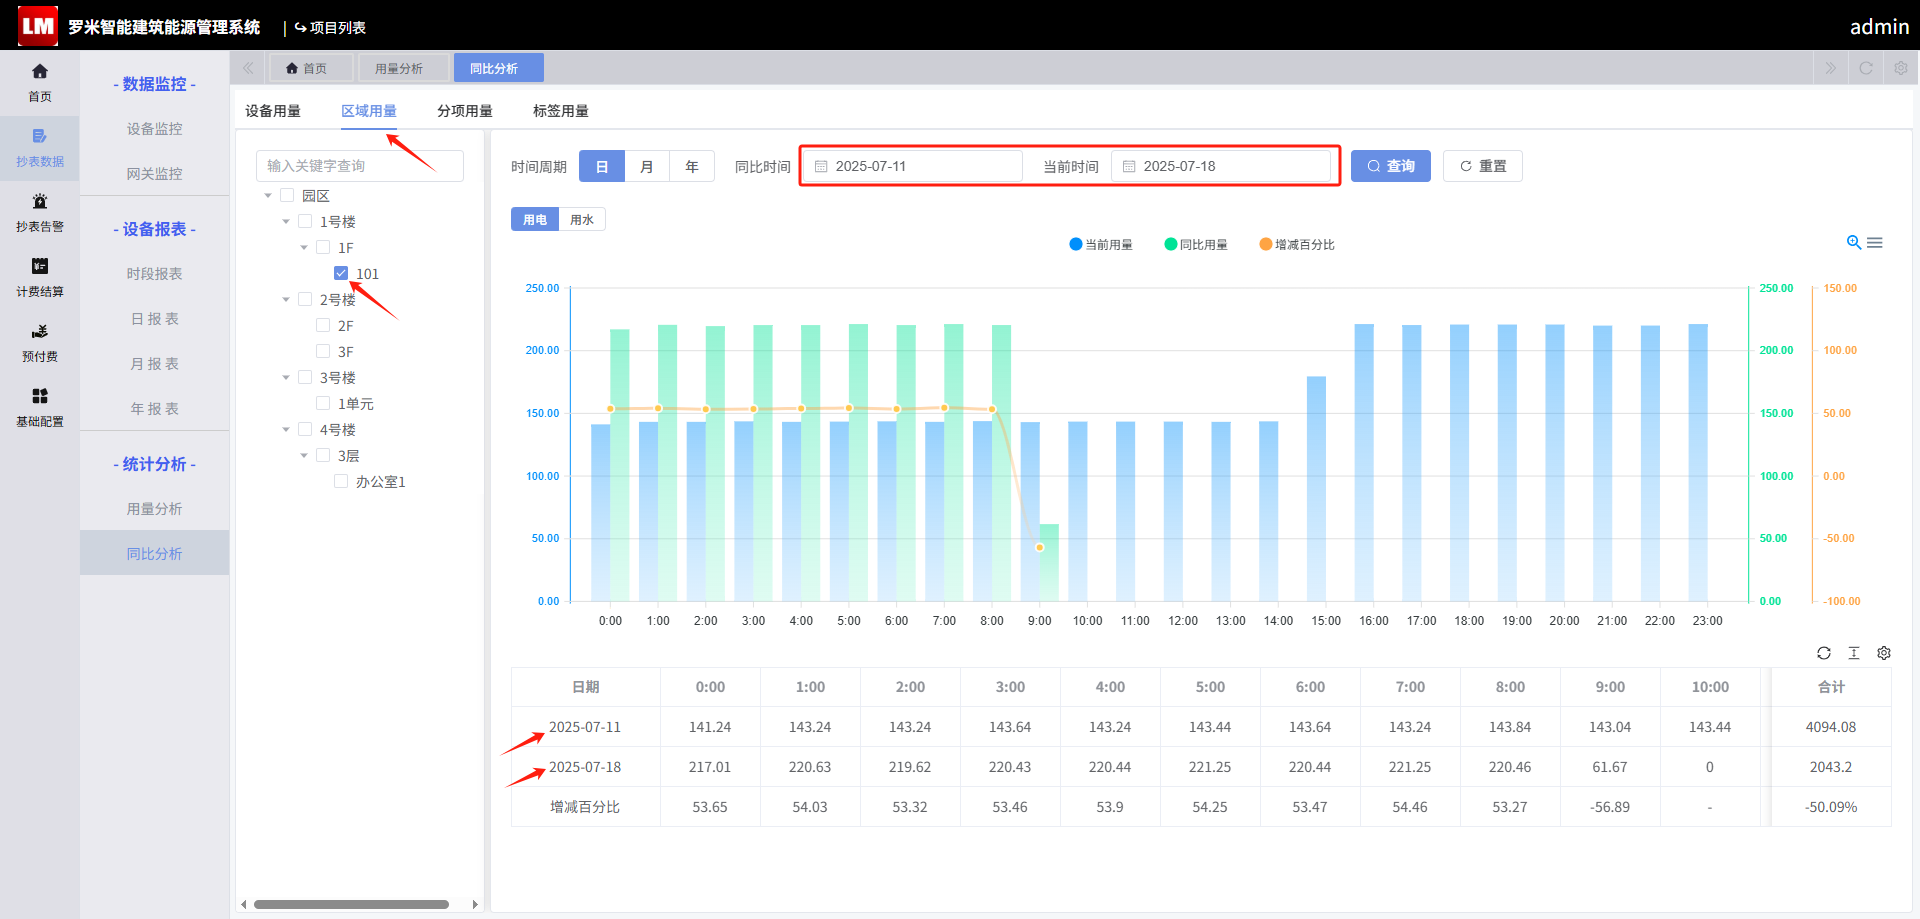Collapse the 1号楼 tree node
This screenshot has width=1920, height=919.
coord(286,221)
